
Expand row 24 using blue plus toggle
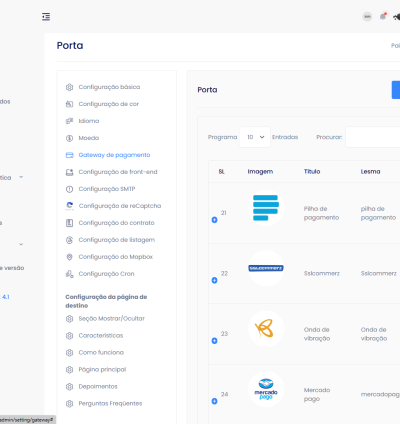coord(214,401)
